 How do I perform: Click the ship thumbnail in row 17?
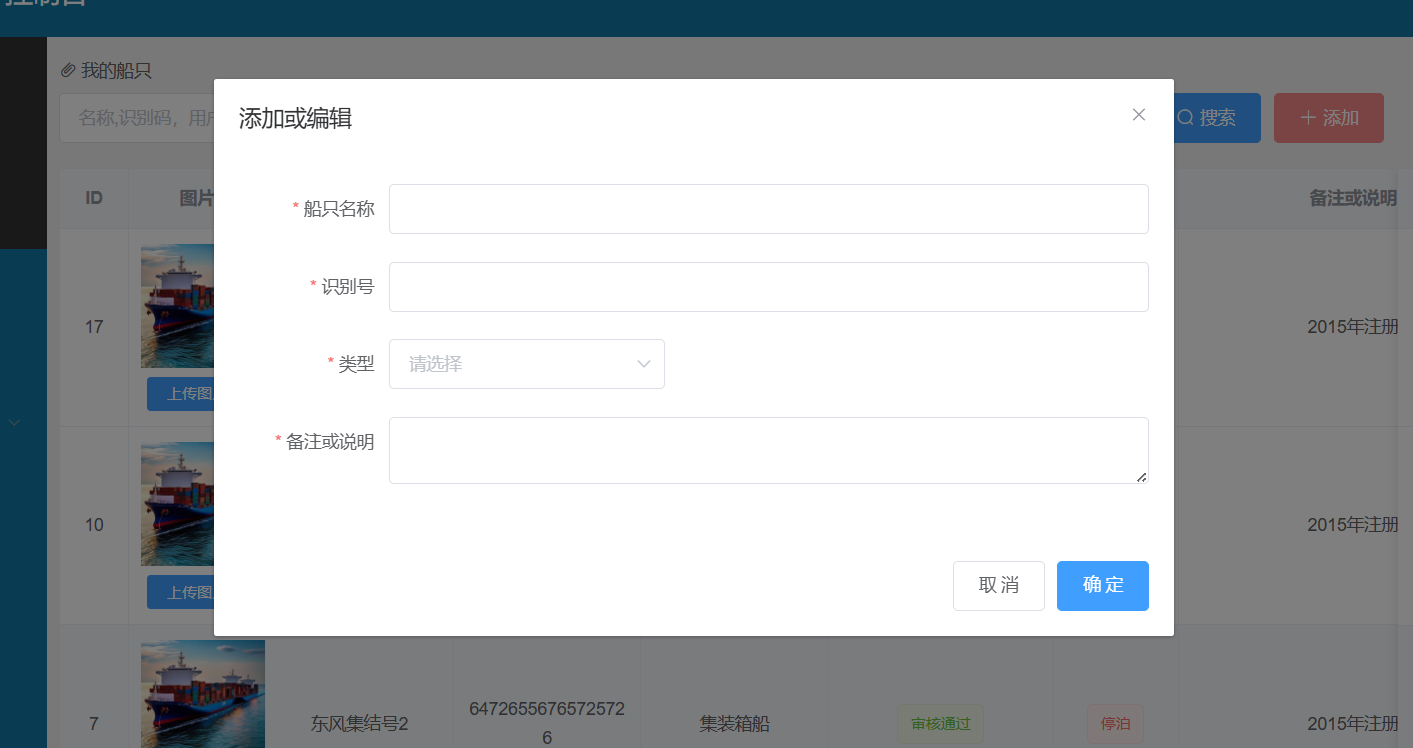178,306
